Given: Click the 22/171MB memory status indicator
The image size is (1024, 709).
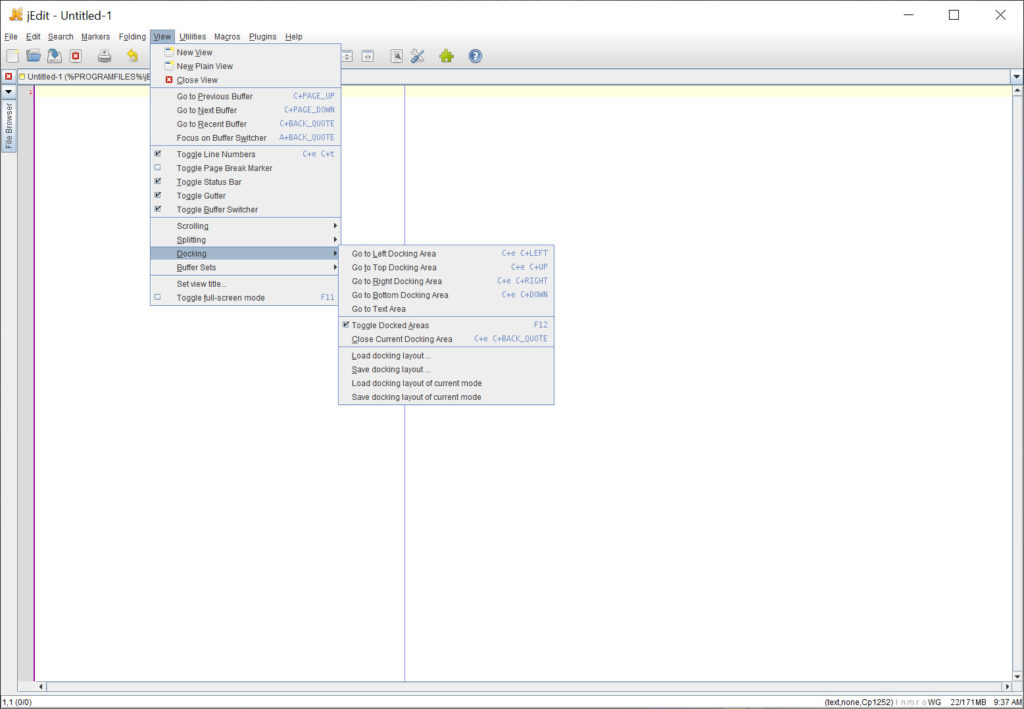Looking at the screenshot, I should (968, 702).
